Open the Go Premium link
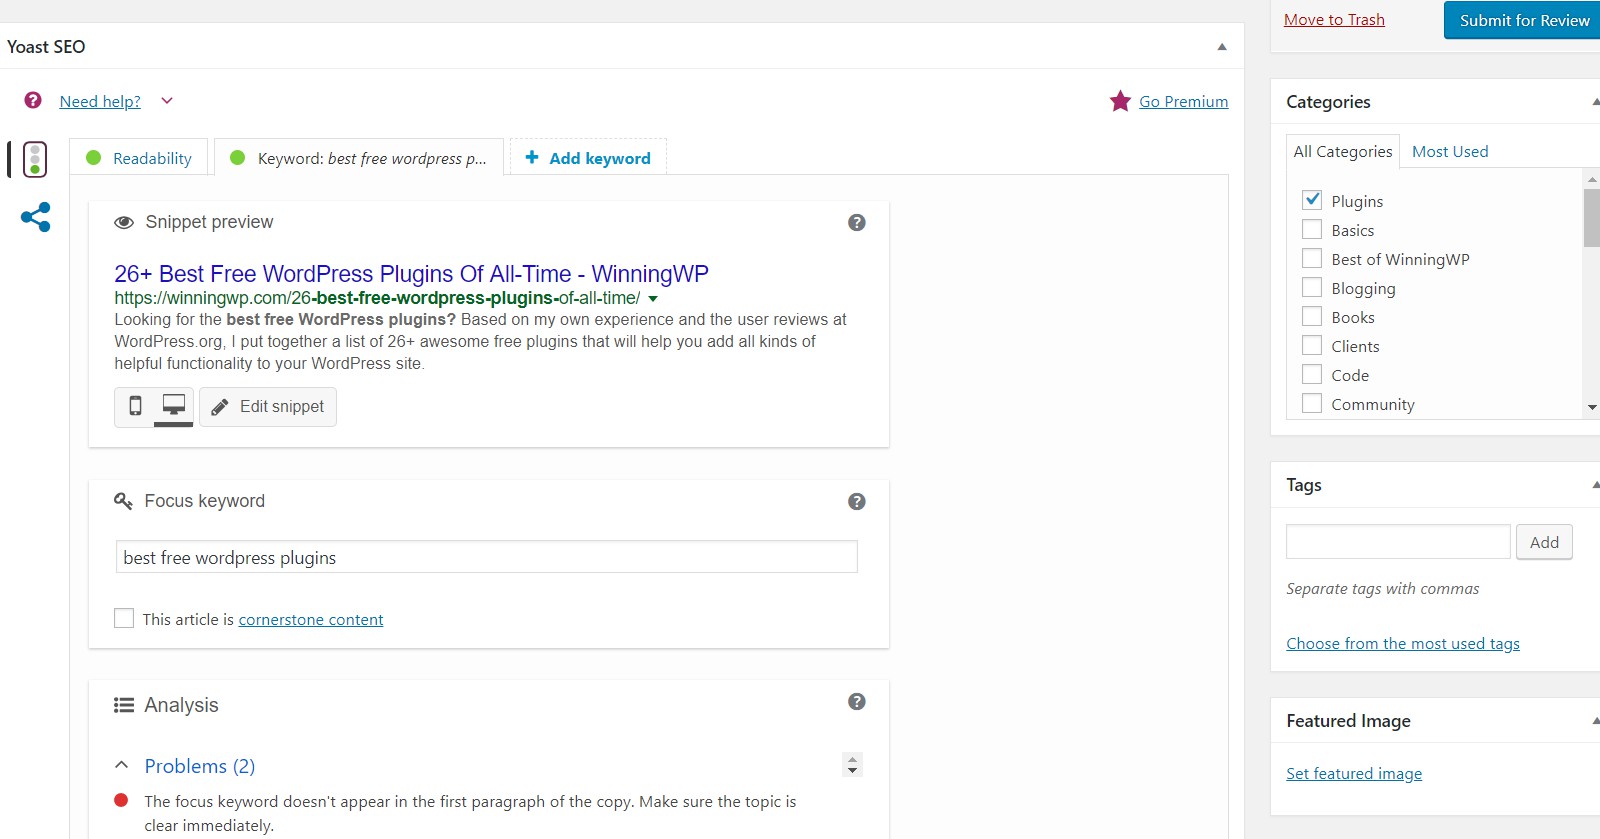The height and width of the screenshot is (839, 1600). 1184,101
